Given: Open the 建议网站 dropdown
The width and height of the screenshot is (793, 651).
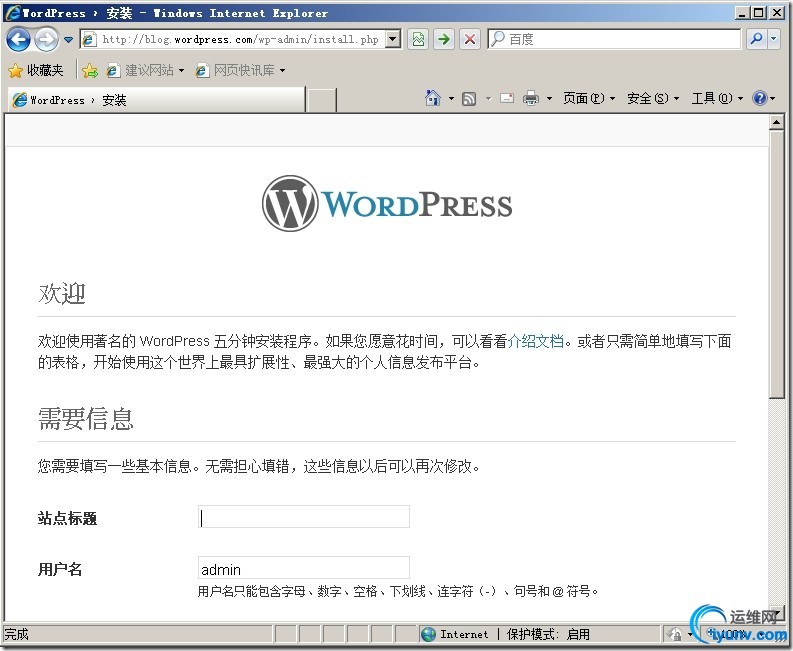Looking at the screenshot, I should coord(146,70).
